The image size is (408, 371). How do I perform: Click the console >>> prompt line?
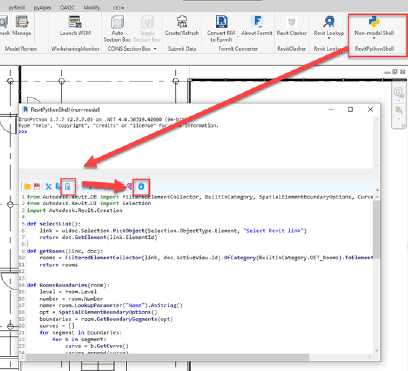click(x=23, y=132)
